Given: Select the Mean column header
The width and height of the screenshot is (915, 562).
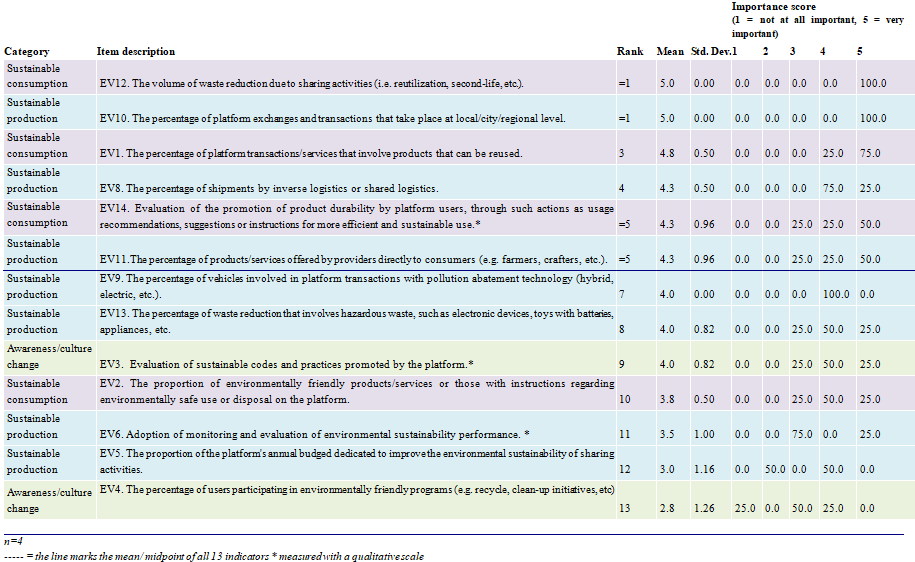Looking at the screenshot, I should click(x=669, y=52).
